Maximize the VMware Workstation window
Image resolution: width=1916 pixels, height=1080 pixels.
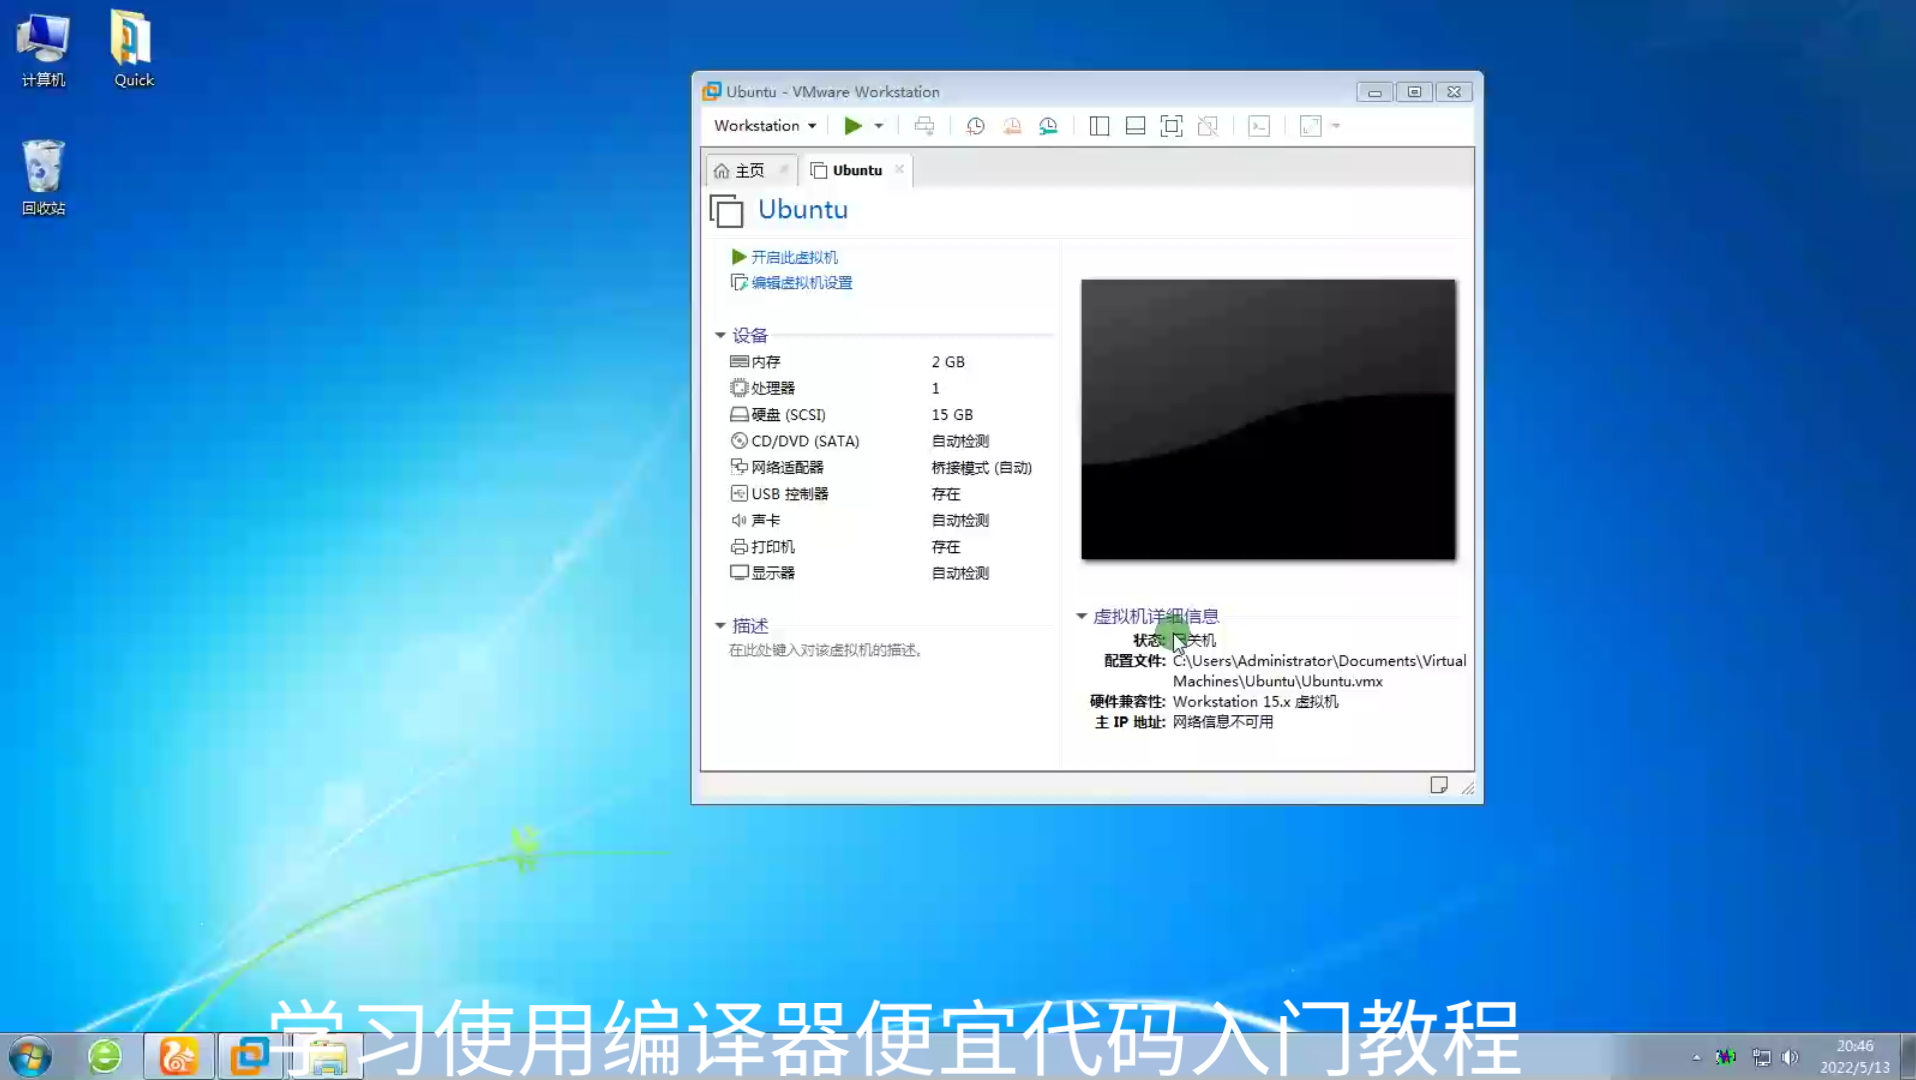click(1414, 92)
